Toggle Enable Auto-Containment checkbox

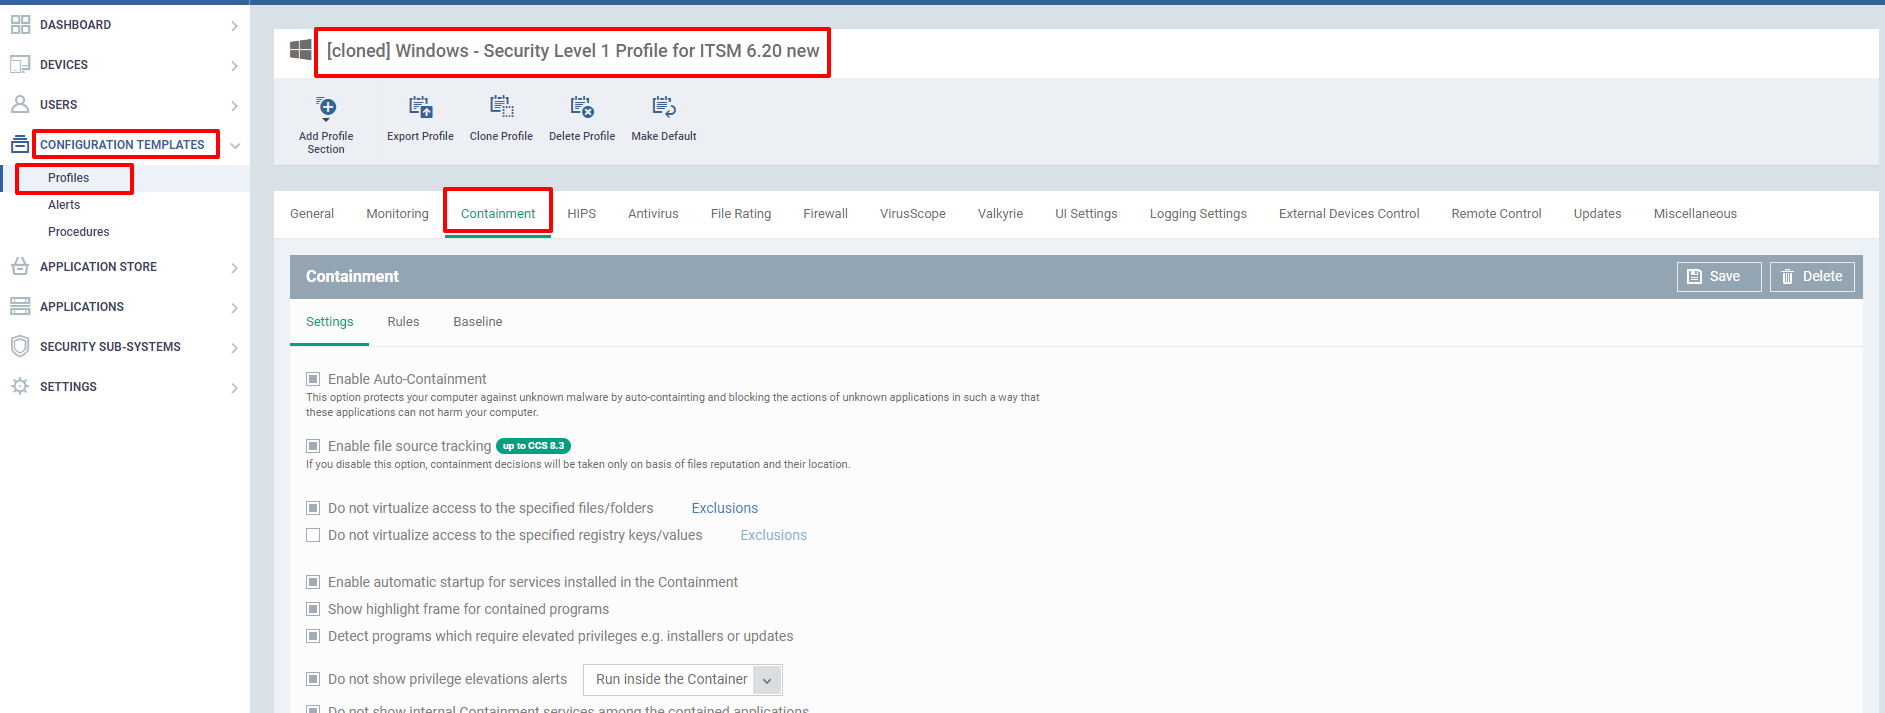[313, 379]
